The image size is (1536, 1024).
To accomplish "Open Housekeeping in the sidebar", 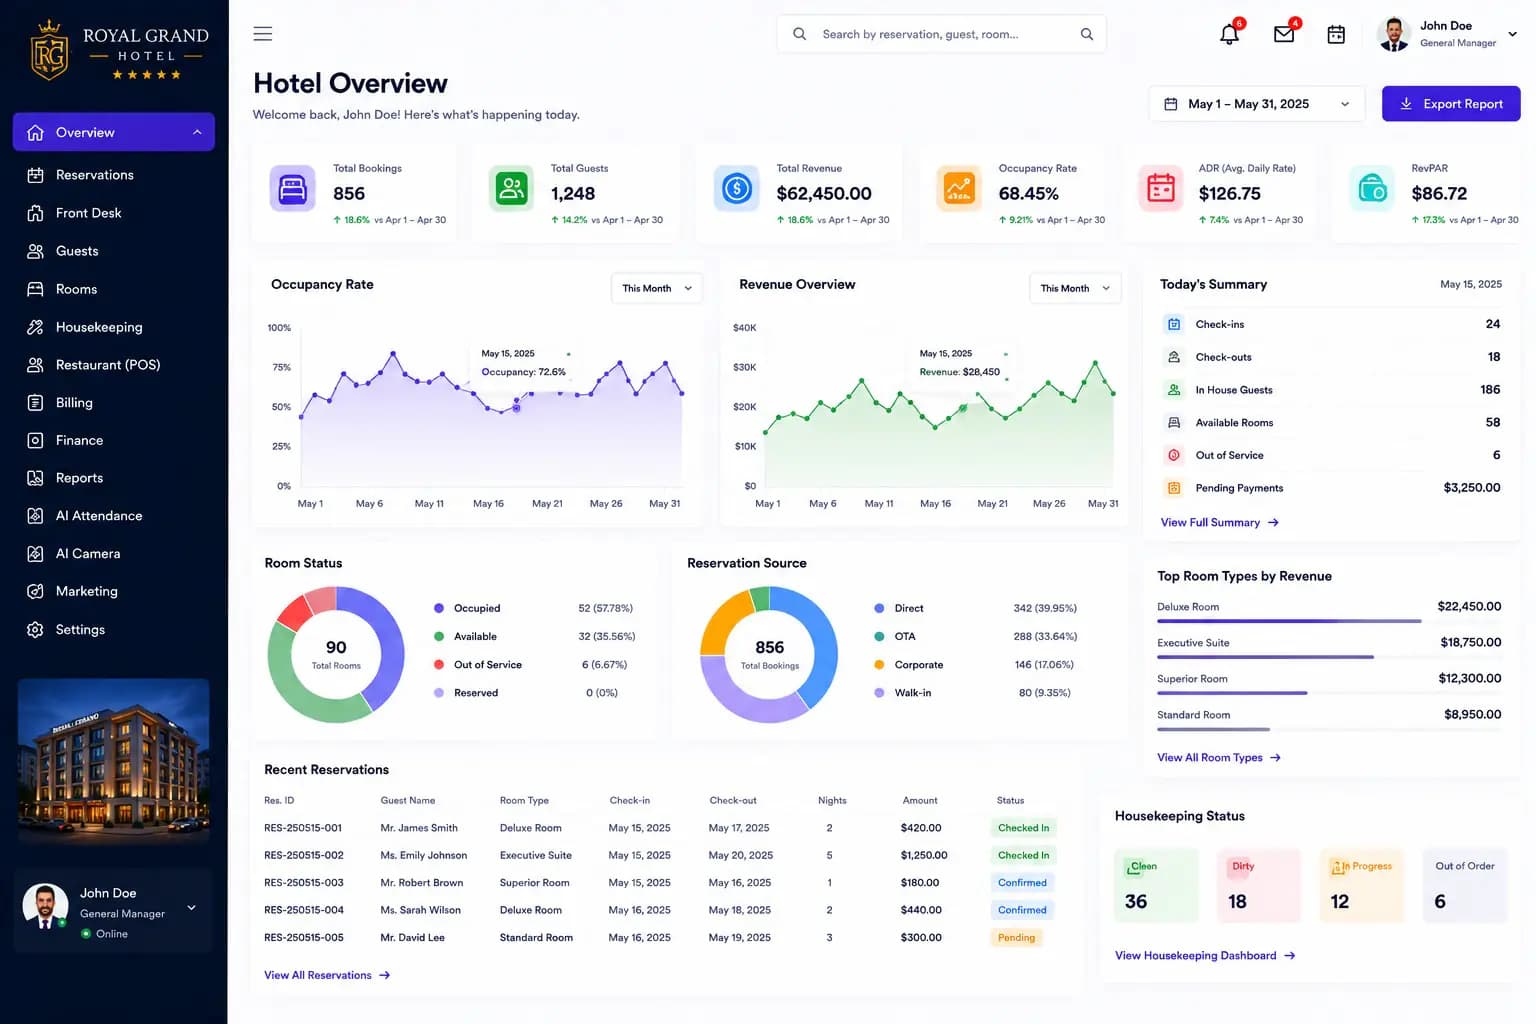I will 114,327.
